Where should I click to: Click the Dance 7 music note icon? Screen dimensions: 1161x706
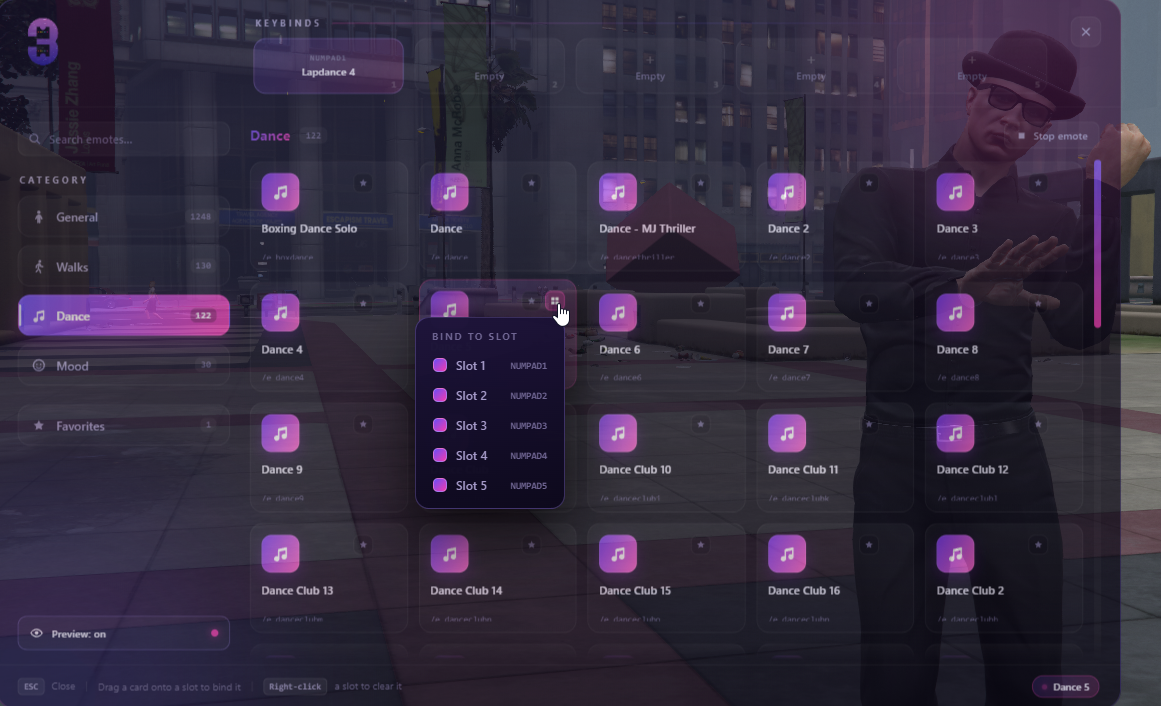pos(786,313)
